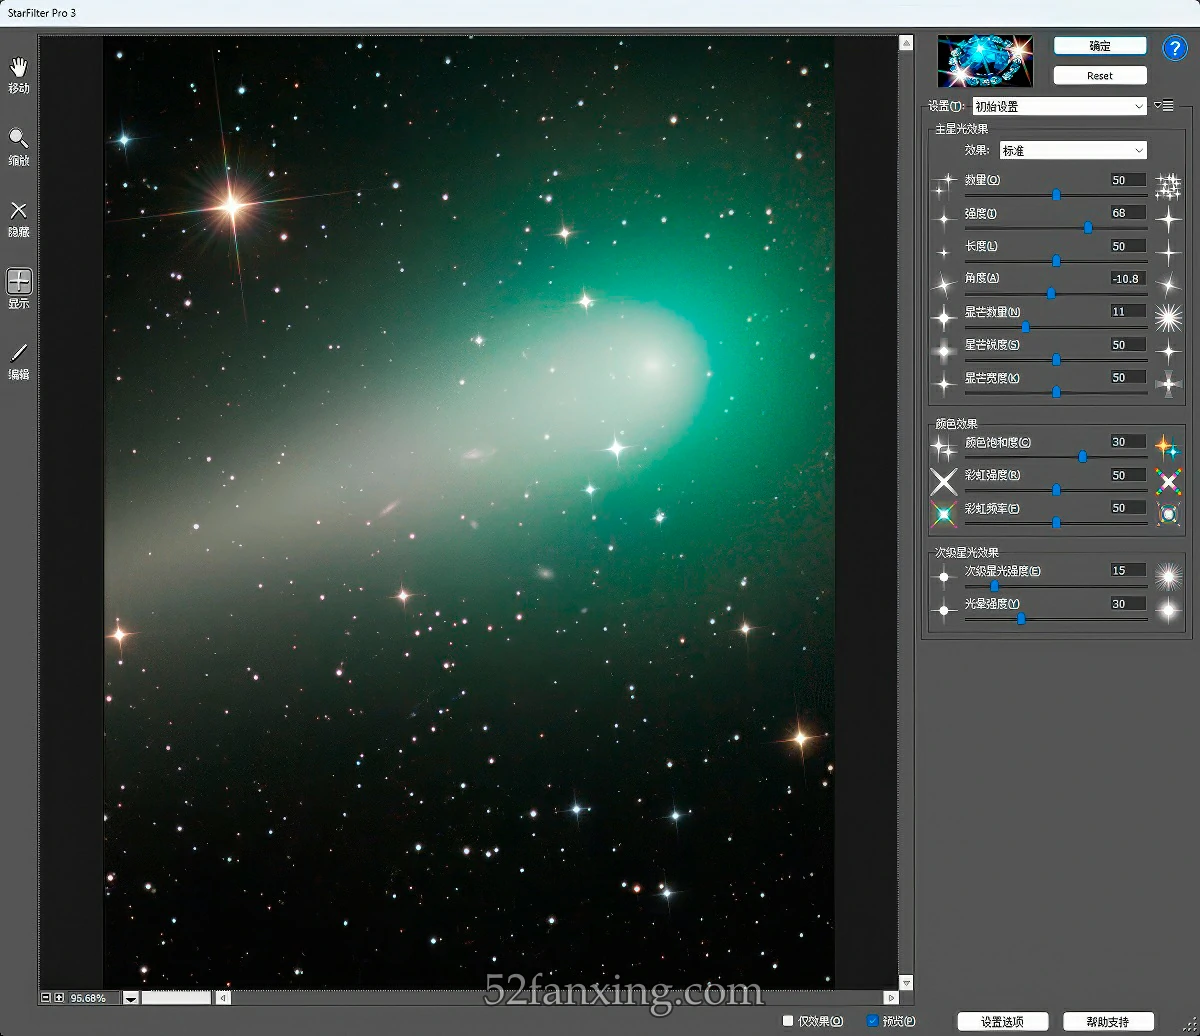1200x1036 pixels.
Task: Click the 光晕强度 glowing star icon on right
Action: pos(1168,610)
